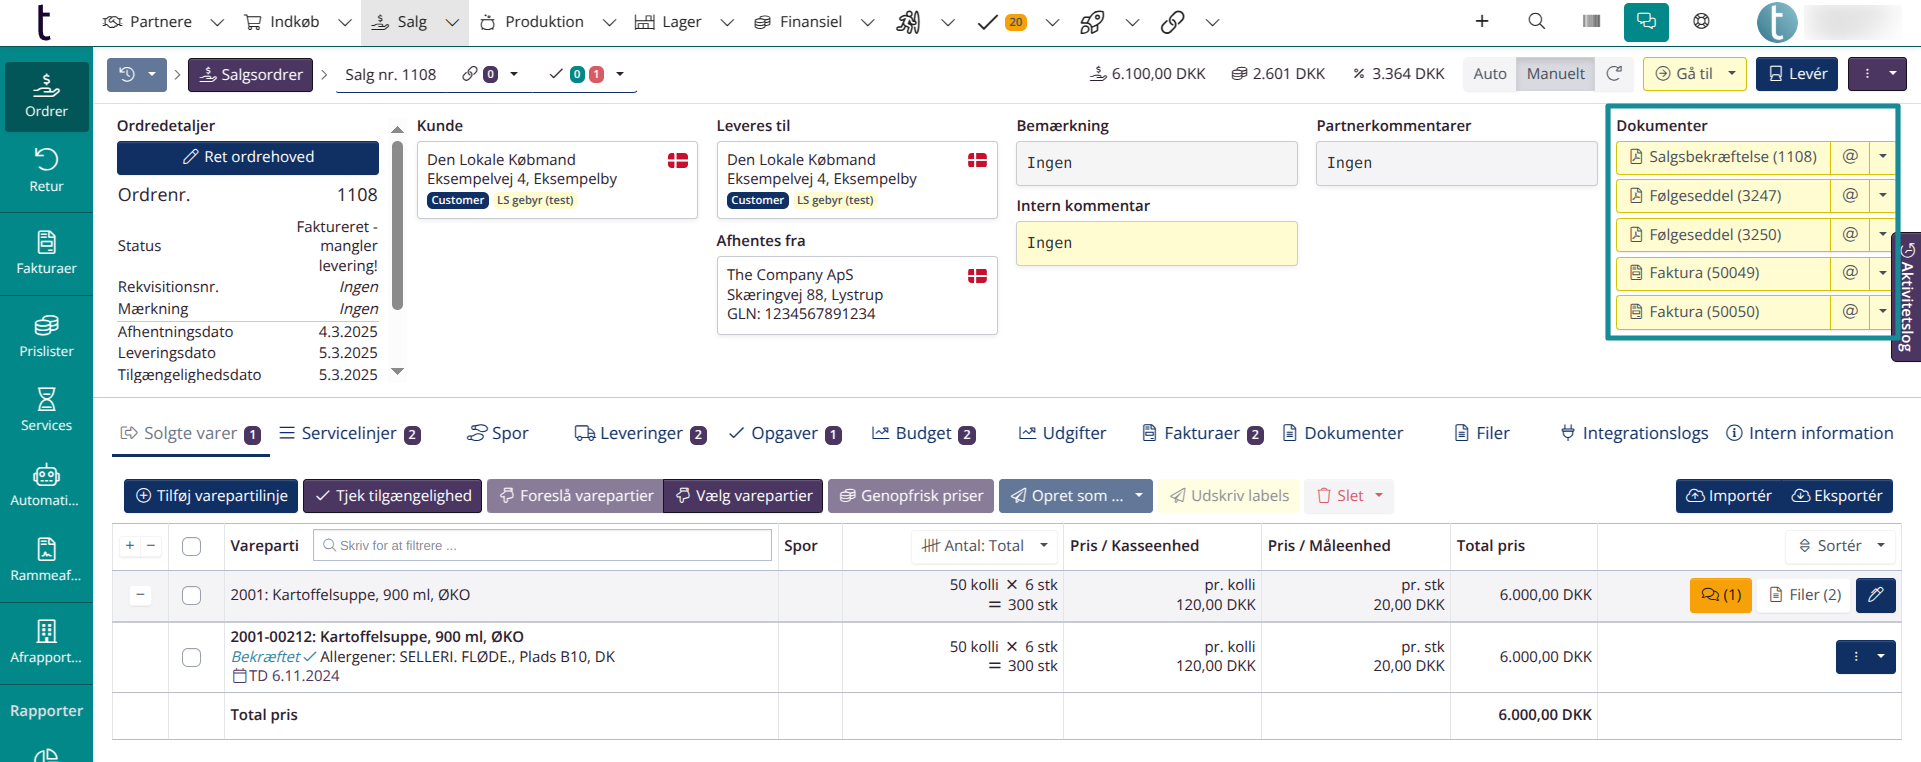Screen dimensions: 1921x762
Task: Open Prislister in the left sidebar
Action: [x=46, y=335]
